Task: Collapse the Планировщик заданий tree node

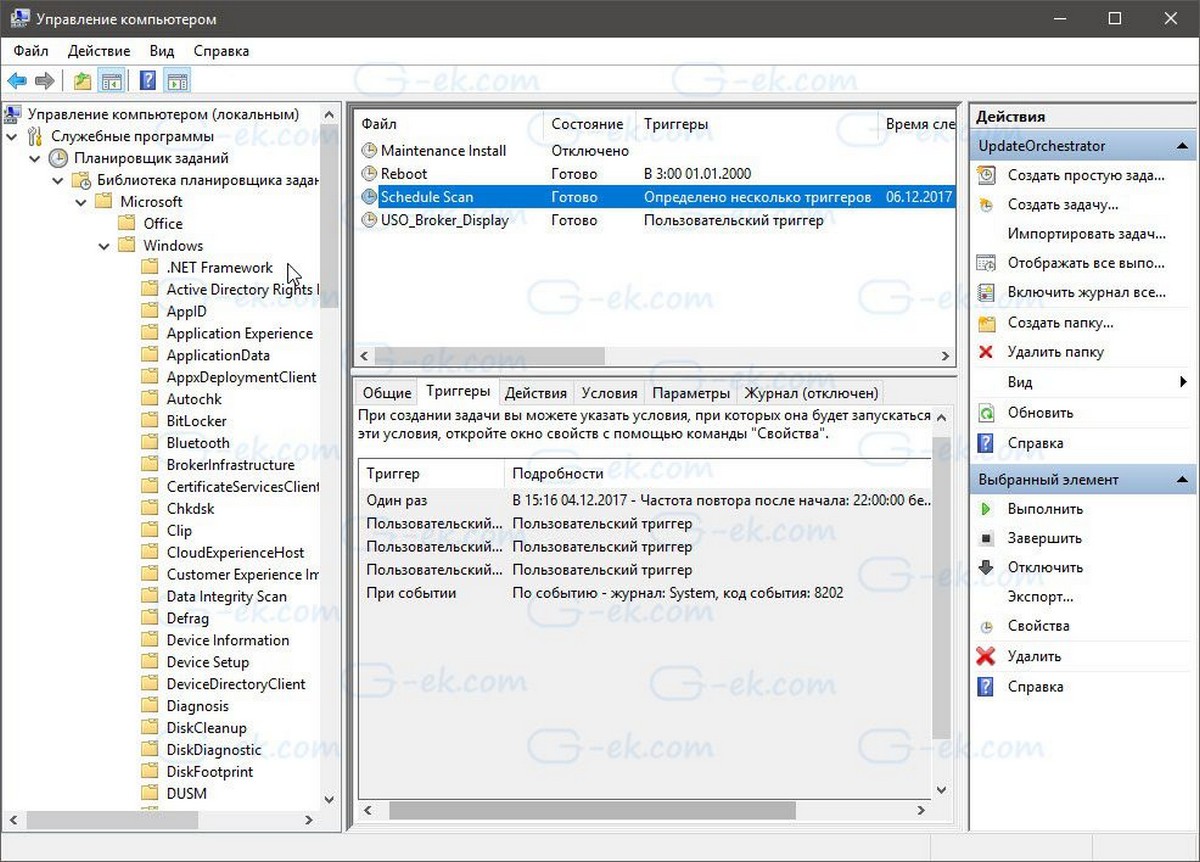Action: (35, 158)
